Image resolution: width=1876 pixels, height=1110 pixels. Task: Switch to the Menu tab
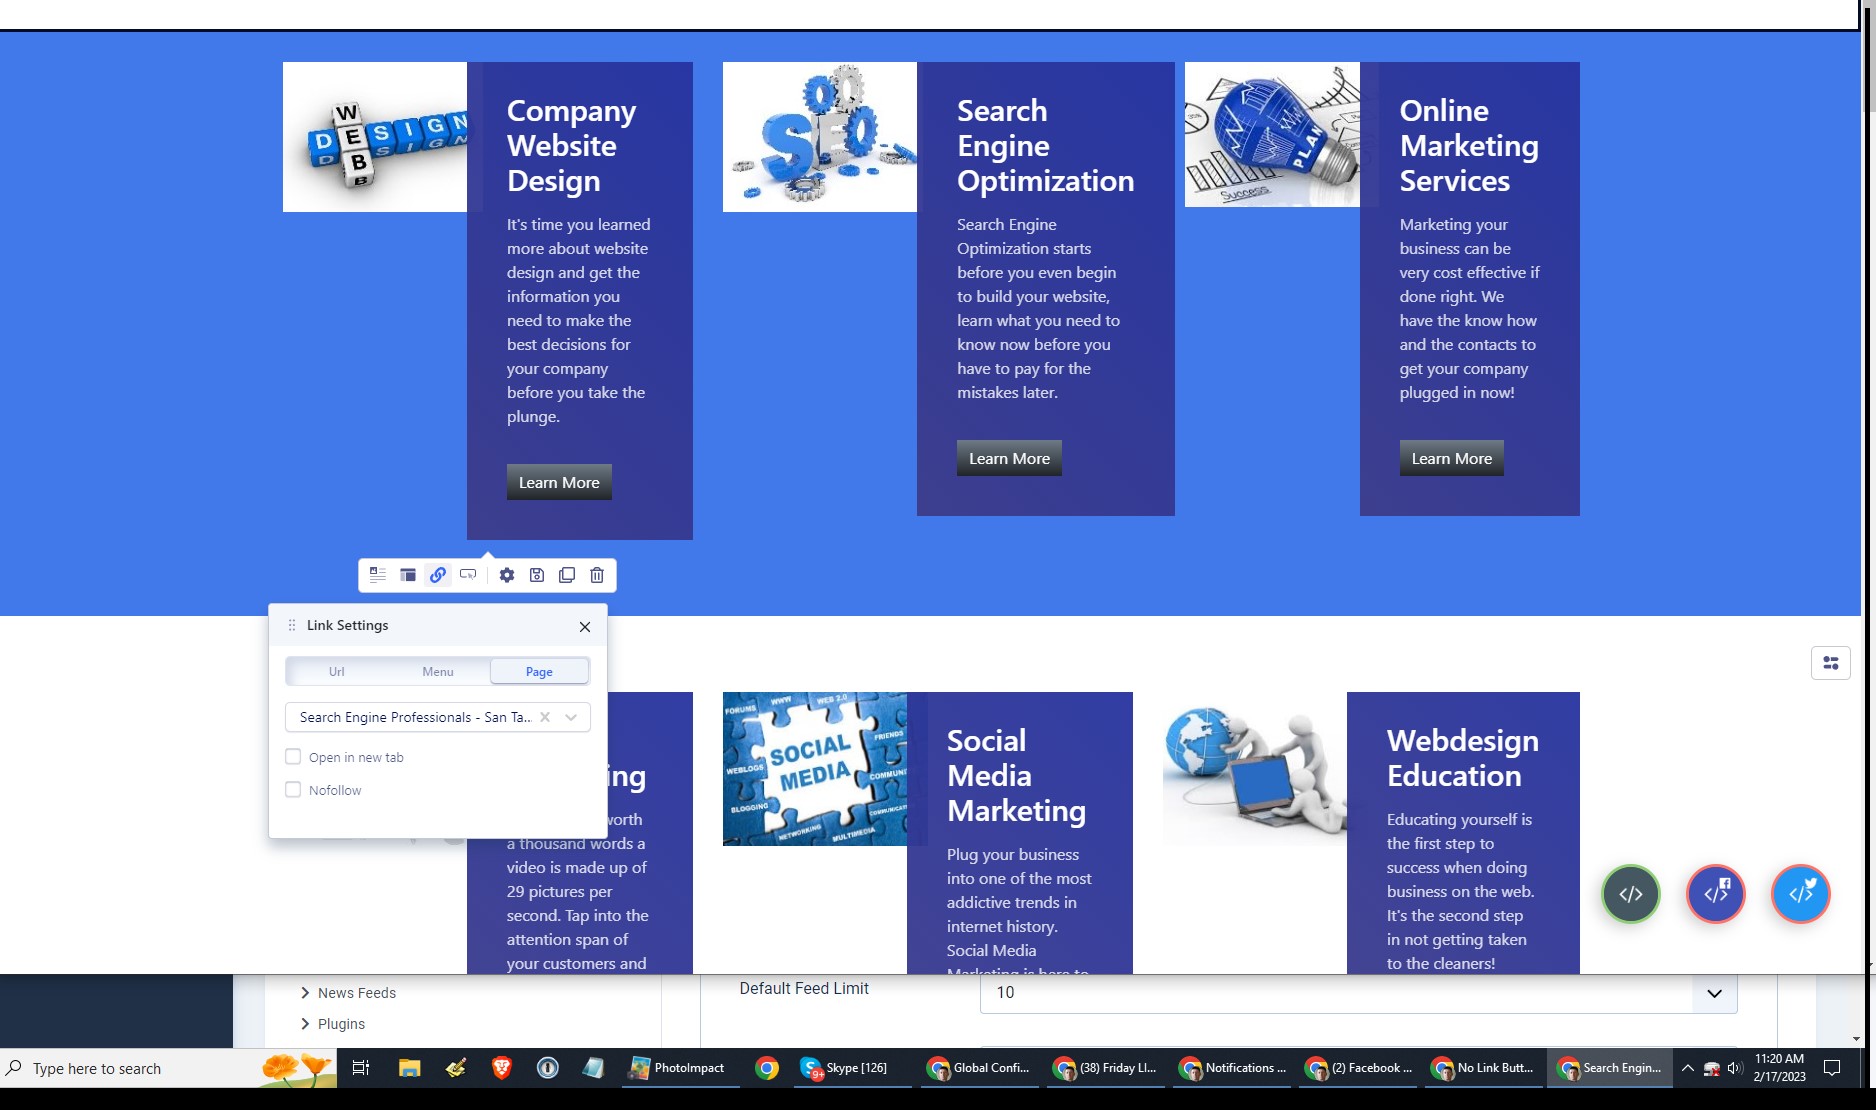[x=438, y=672]
